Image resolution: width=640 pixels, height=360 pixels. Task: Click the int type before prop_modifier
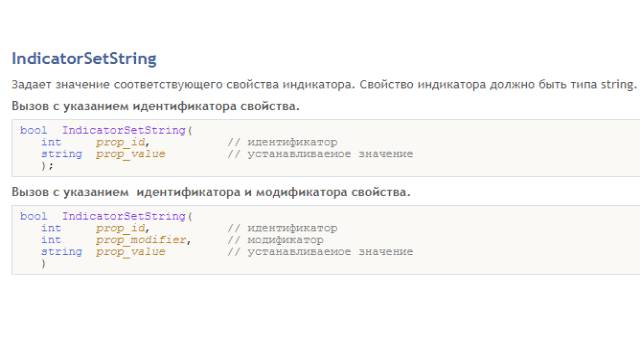click(51, 240)
